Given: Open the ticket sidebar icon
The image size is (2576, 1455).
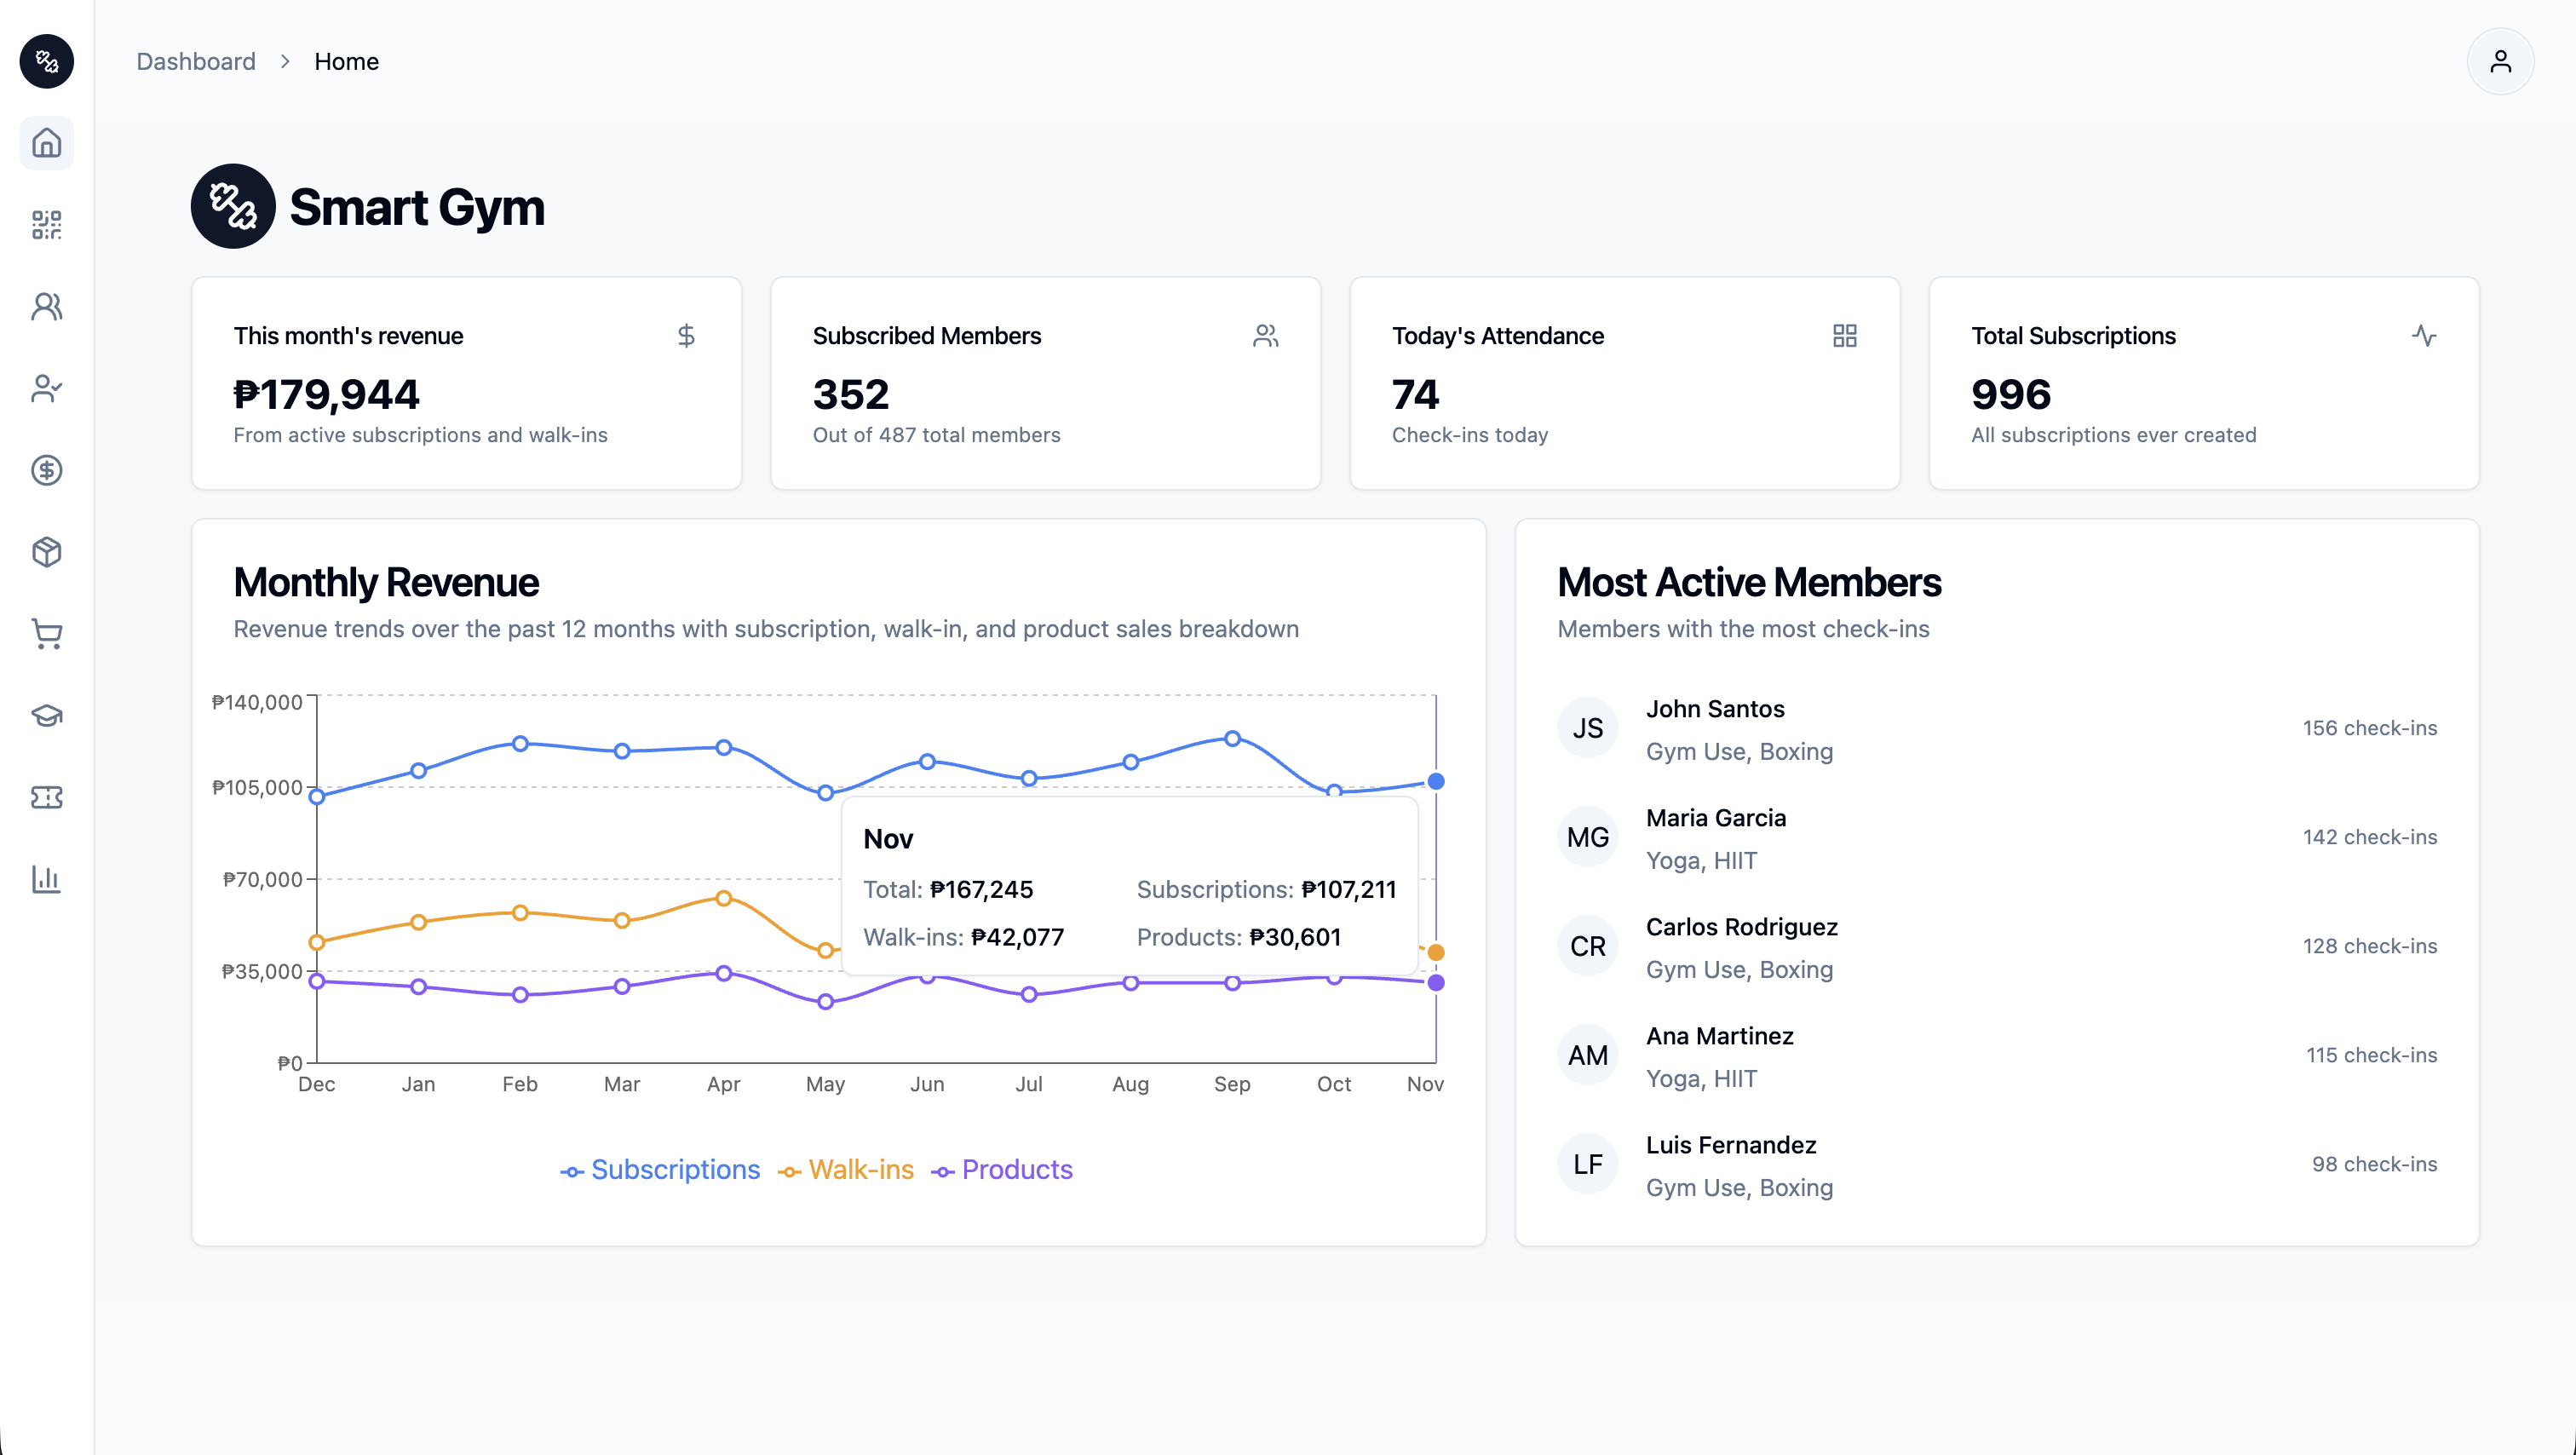Looking at the screenshot, I should coord(46,797).
